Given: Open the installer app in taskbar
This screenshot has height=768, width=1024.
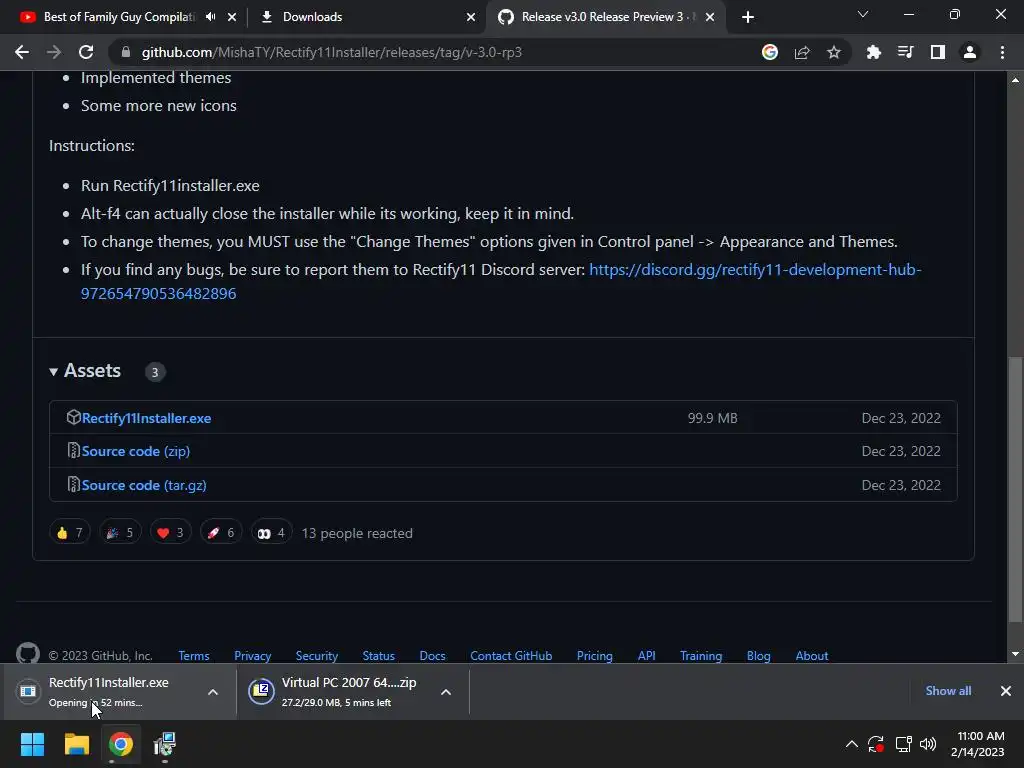Looking at the screenshot, I should point(165,744).
